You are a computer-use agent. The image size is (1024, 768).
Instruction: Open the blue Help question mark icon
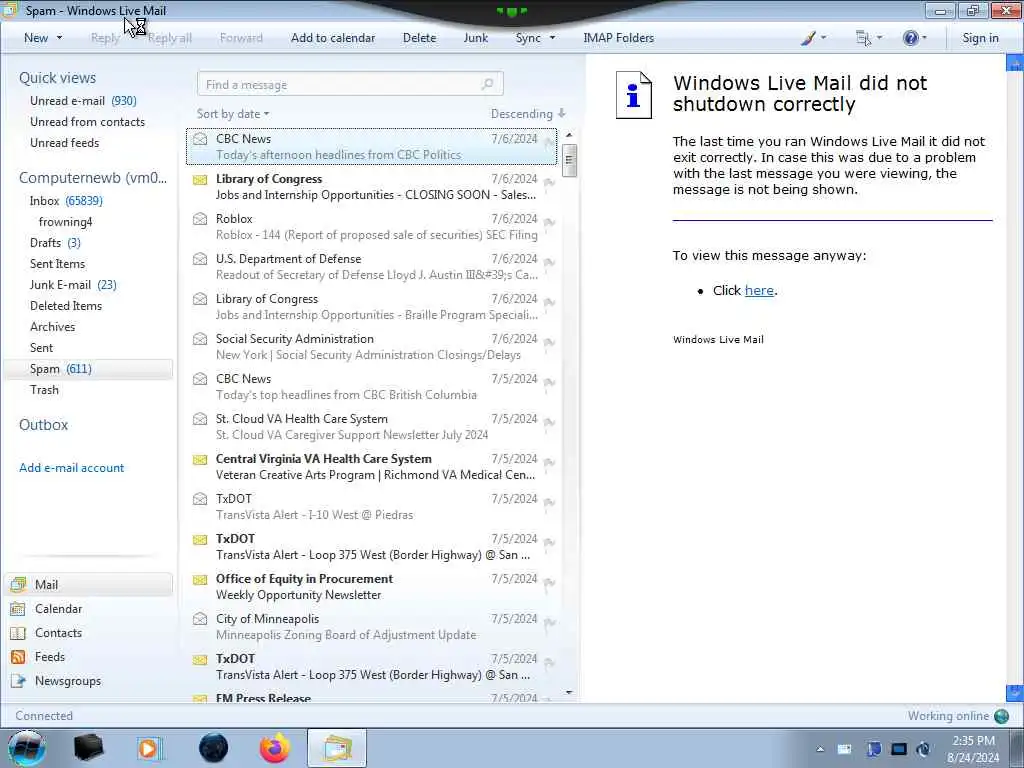click(x=910, y=38)
